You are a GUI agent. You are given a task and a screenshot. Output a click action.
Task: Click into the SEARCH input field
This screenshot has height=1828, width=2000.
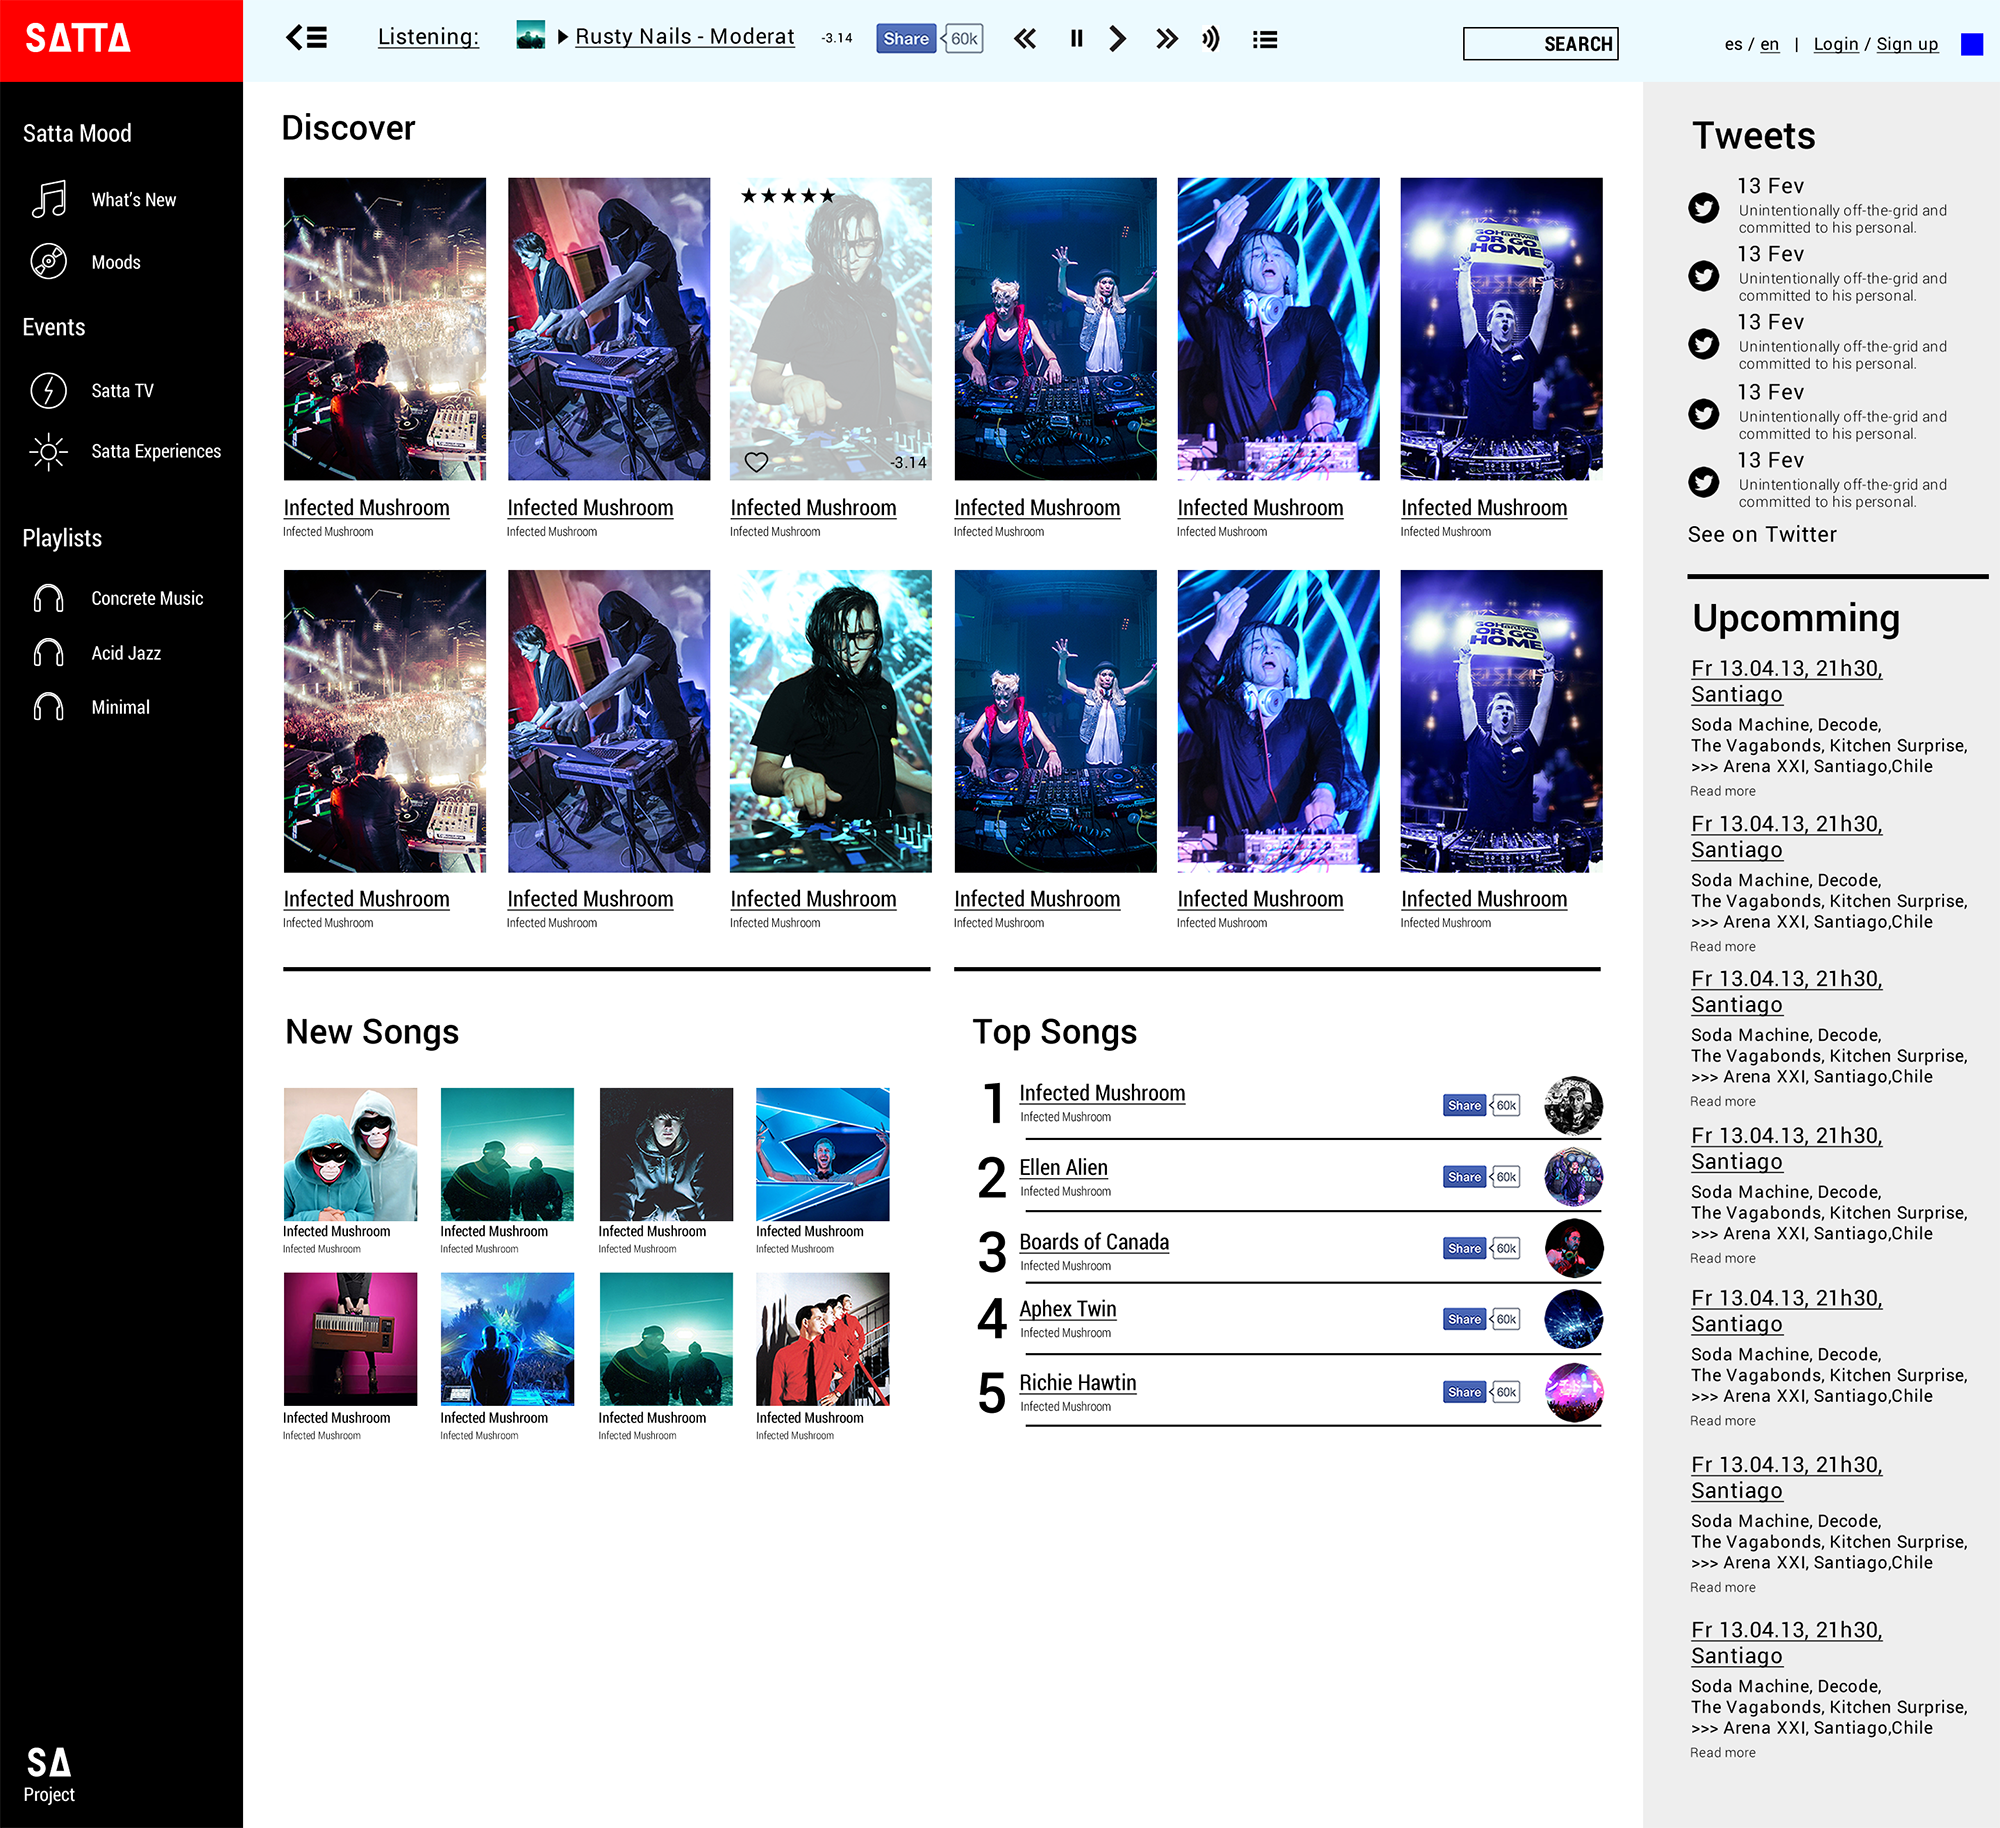[x=1540, y=44]
